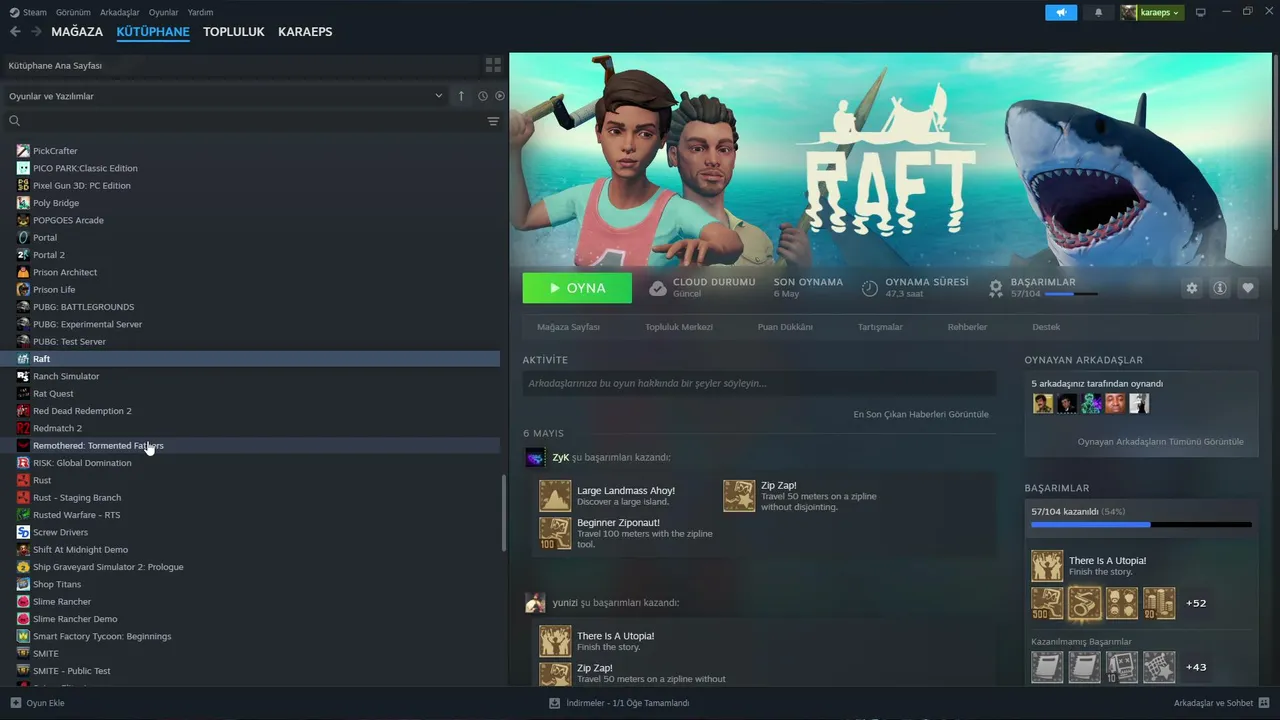Click the Oyun Ekle plus icon
Screen dimensions: 1280x720
point(15,703)
